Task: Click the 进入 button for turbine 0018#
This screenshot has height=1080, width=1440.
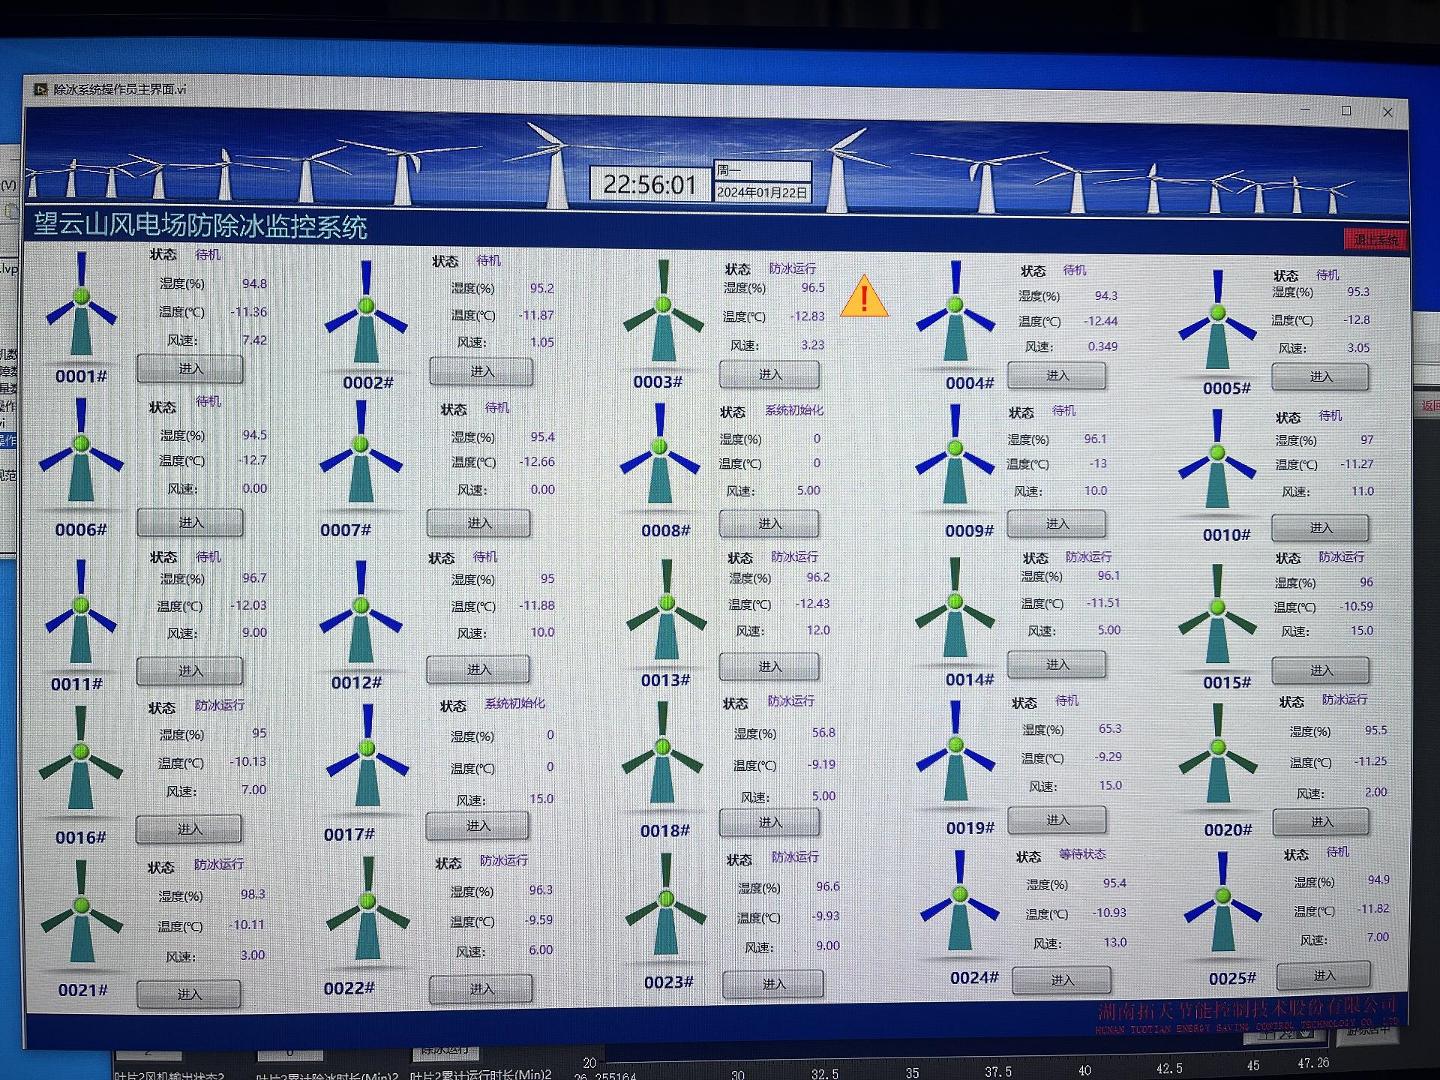Action: (x=770, y=823)
